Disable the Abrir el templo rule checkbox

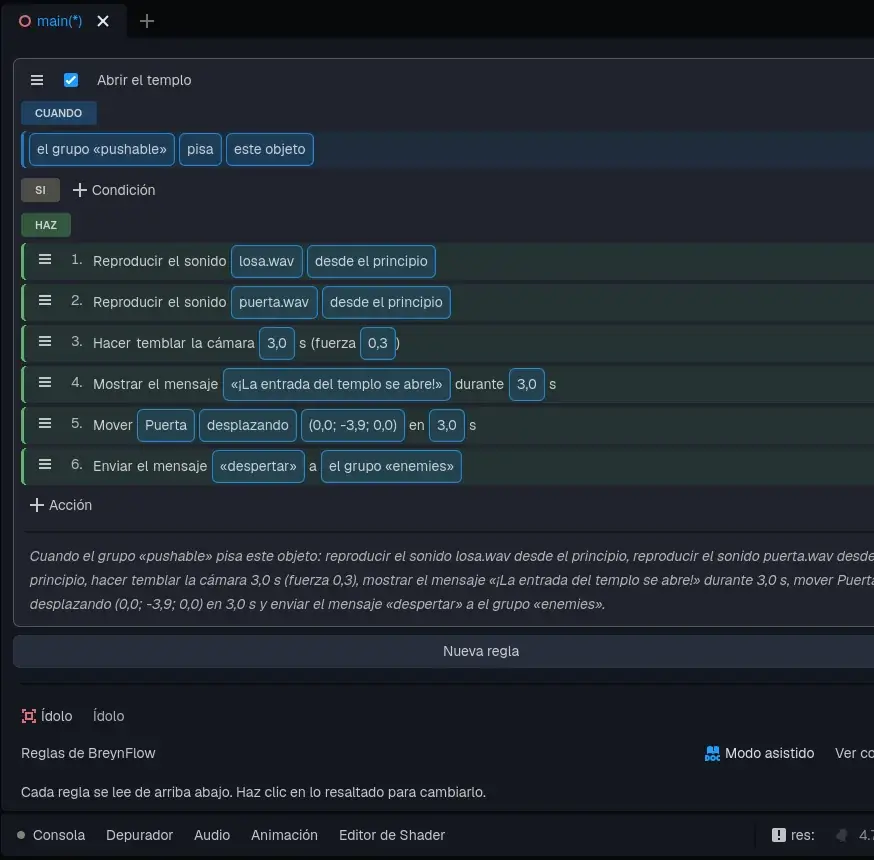[x=71, y=80]
